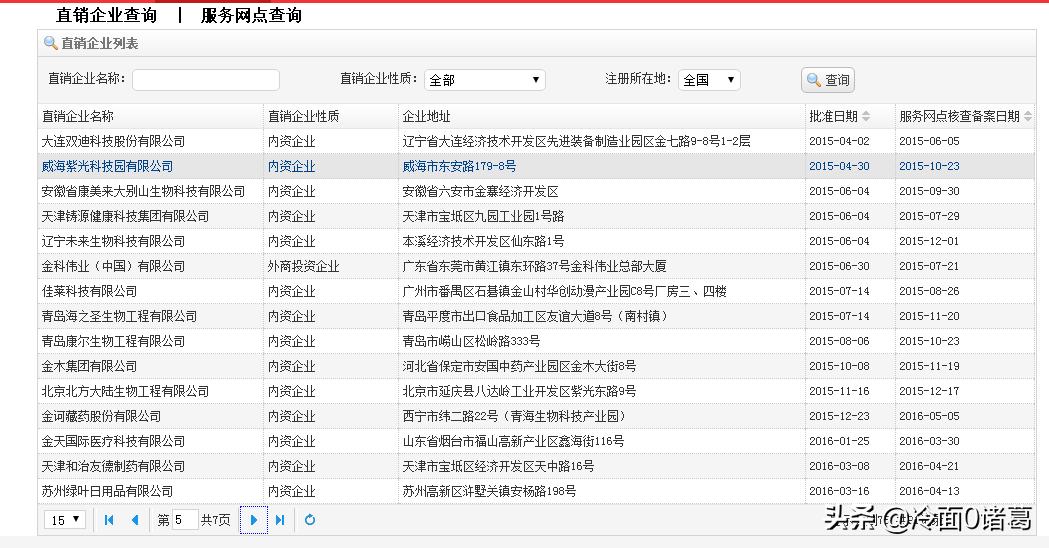Go to first page of results

[109, 520]
